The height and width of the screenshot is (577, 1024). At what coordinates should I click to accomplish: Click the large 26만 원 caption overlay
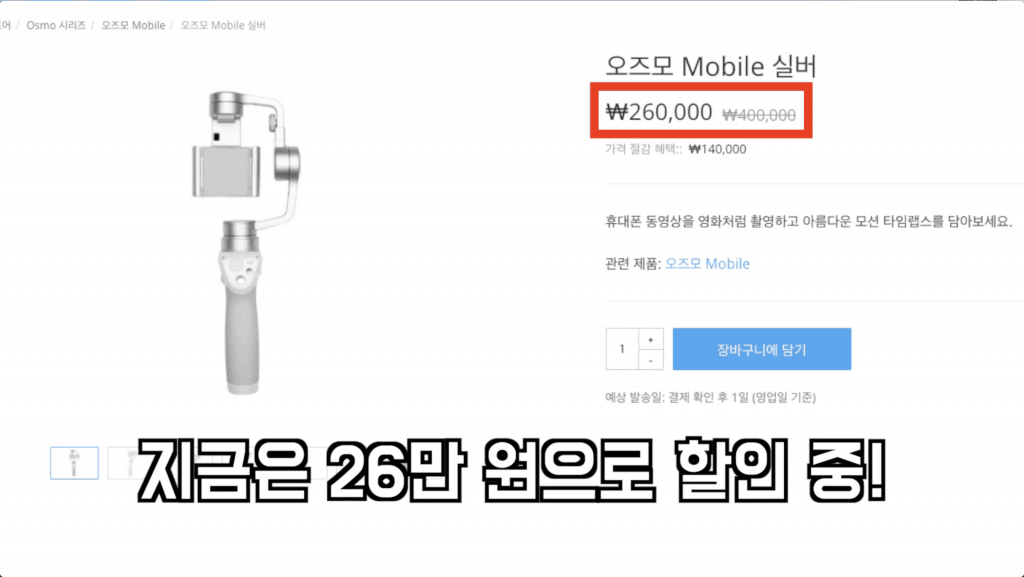[512, 469]
